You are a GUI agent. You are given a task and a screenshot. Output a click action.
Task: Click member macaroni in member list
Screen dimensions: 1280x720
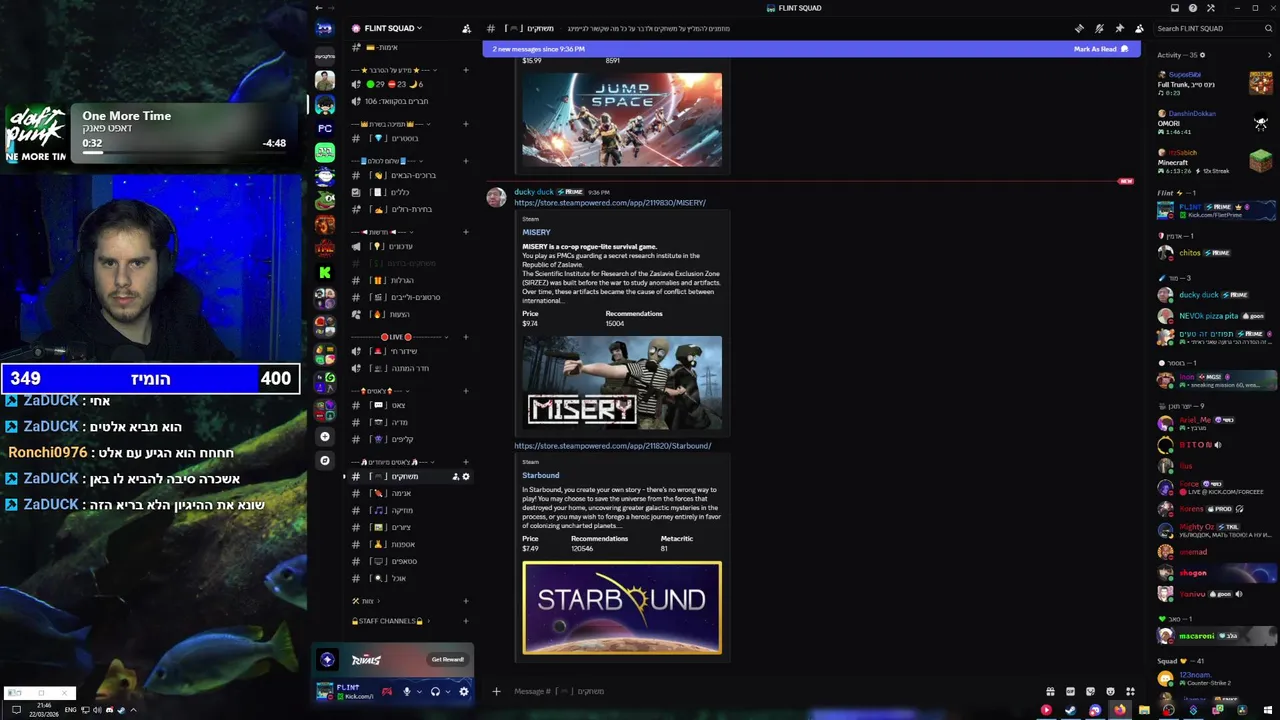tap(1215, 636)
